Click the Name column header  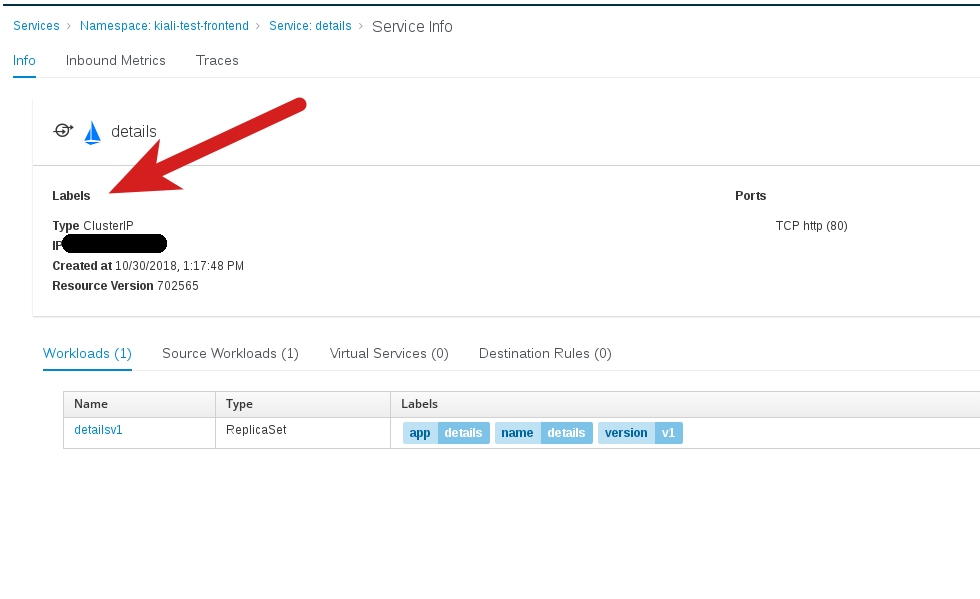point(139,405)
